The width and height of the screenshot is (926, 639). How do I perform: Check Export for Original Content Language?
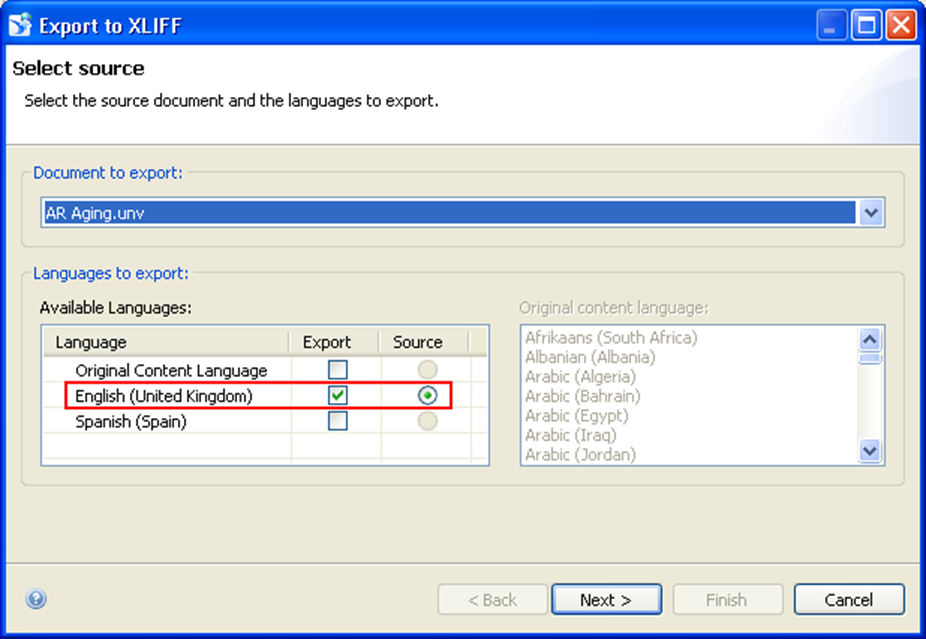[338, 370]
